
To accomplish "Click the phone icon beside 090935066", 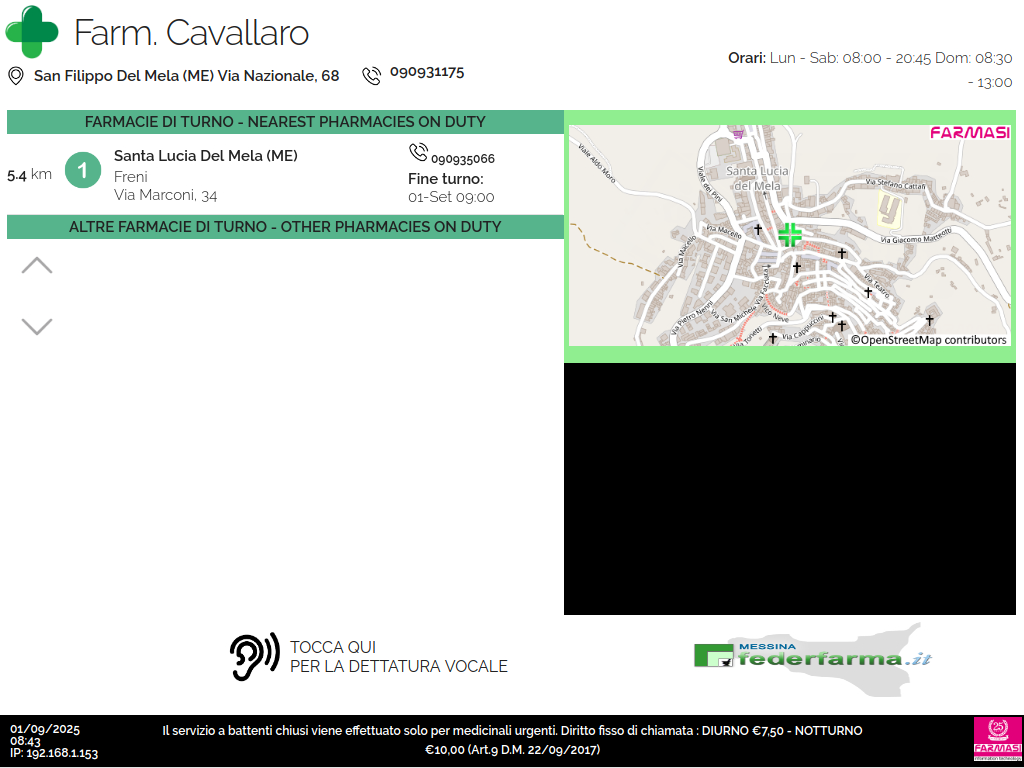I will (418, 153).
